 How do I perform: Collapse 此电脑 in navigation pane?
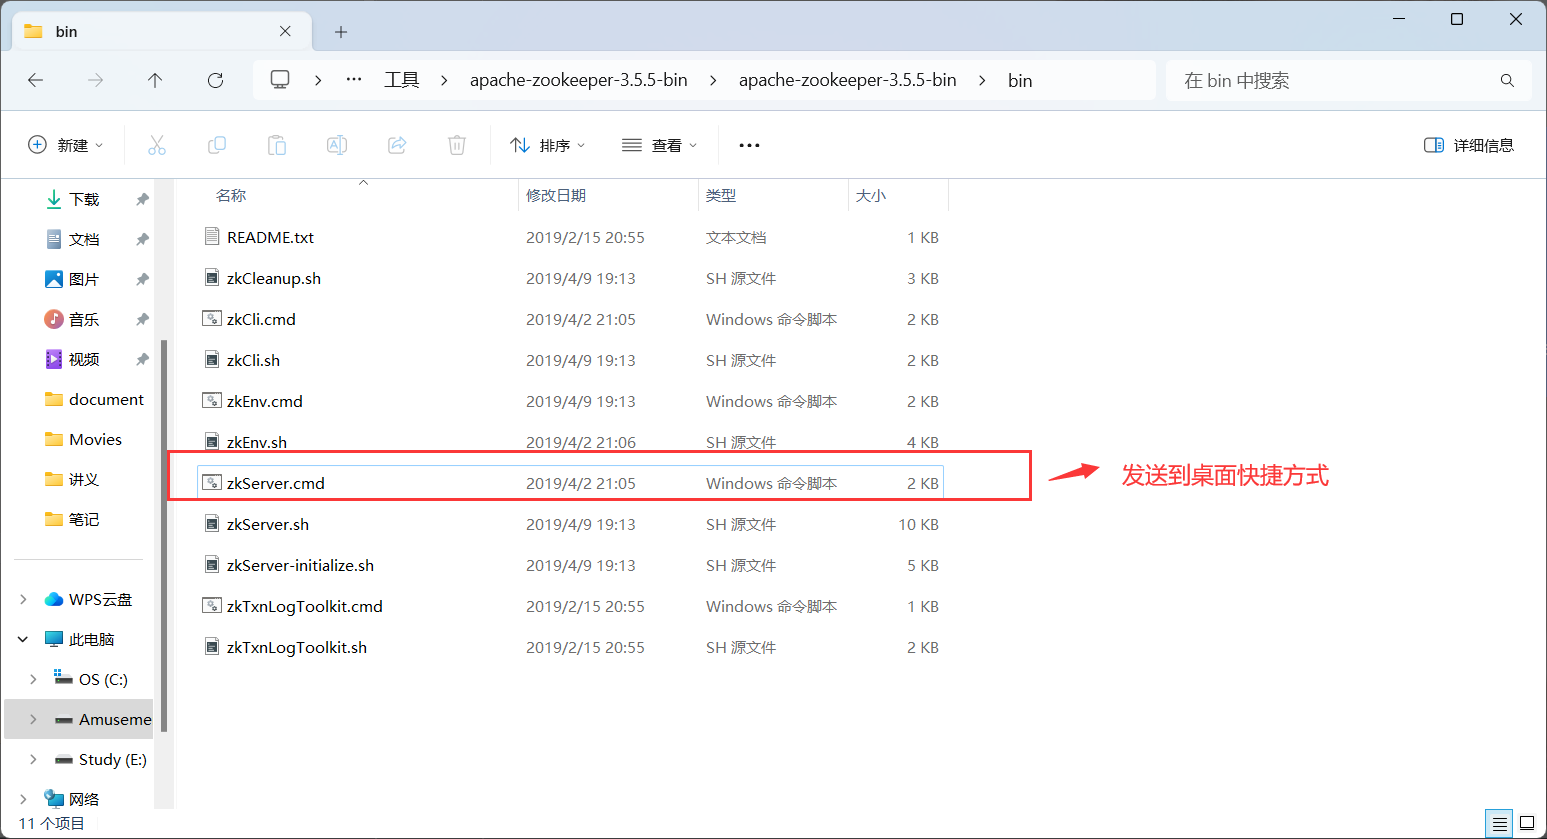pyautogui.click(x=23, y=639)
